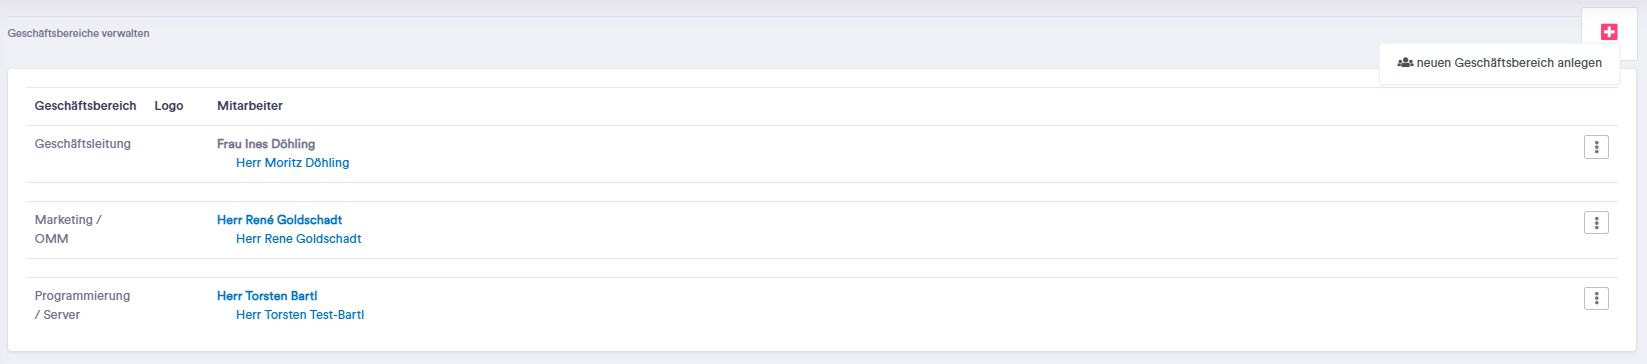Click the pink plus icon
The image size is (1647, 364).
[x=1608, y=32]
